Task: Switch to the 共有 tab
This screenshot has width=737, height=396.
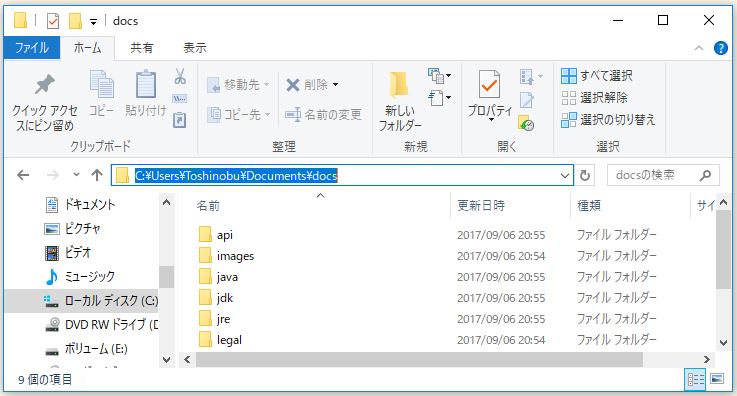Action: pos(142,47)
